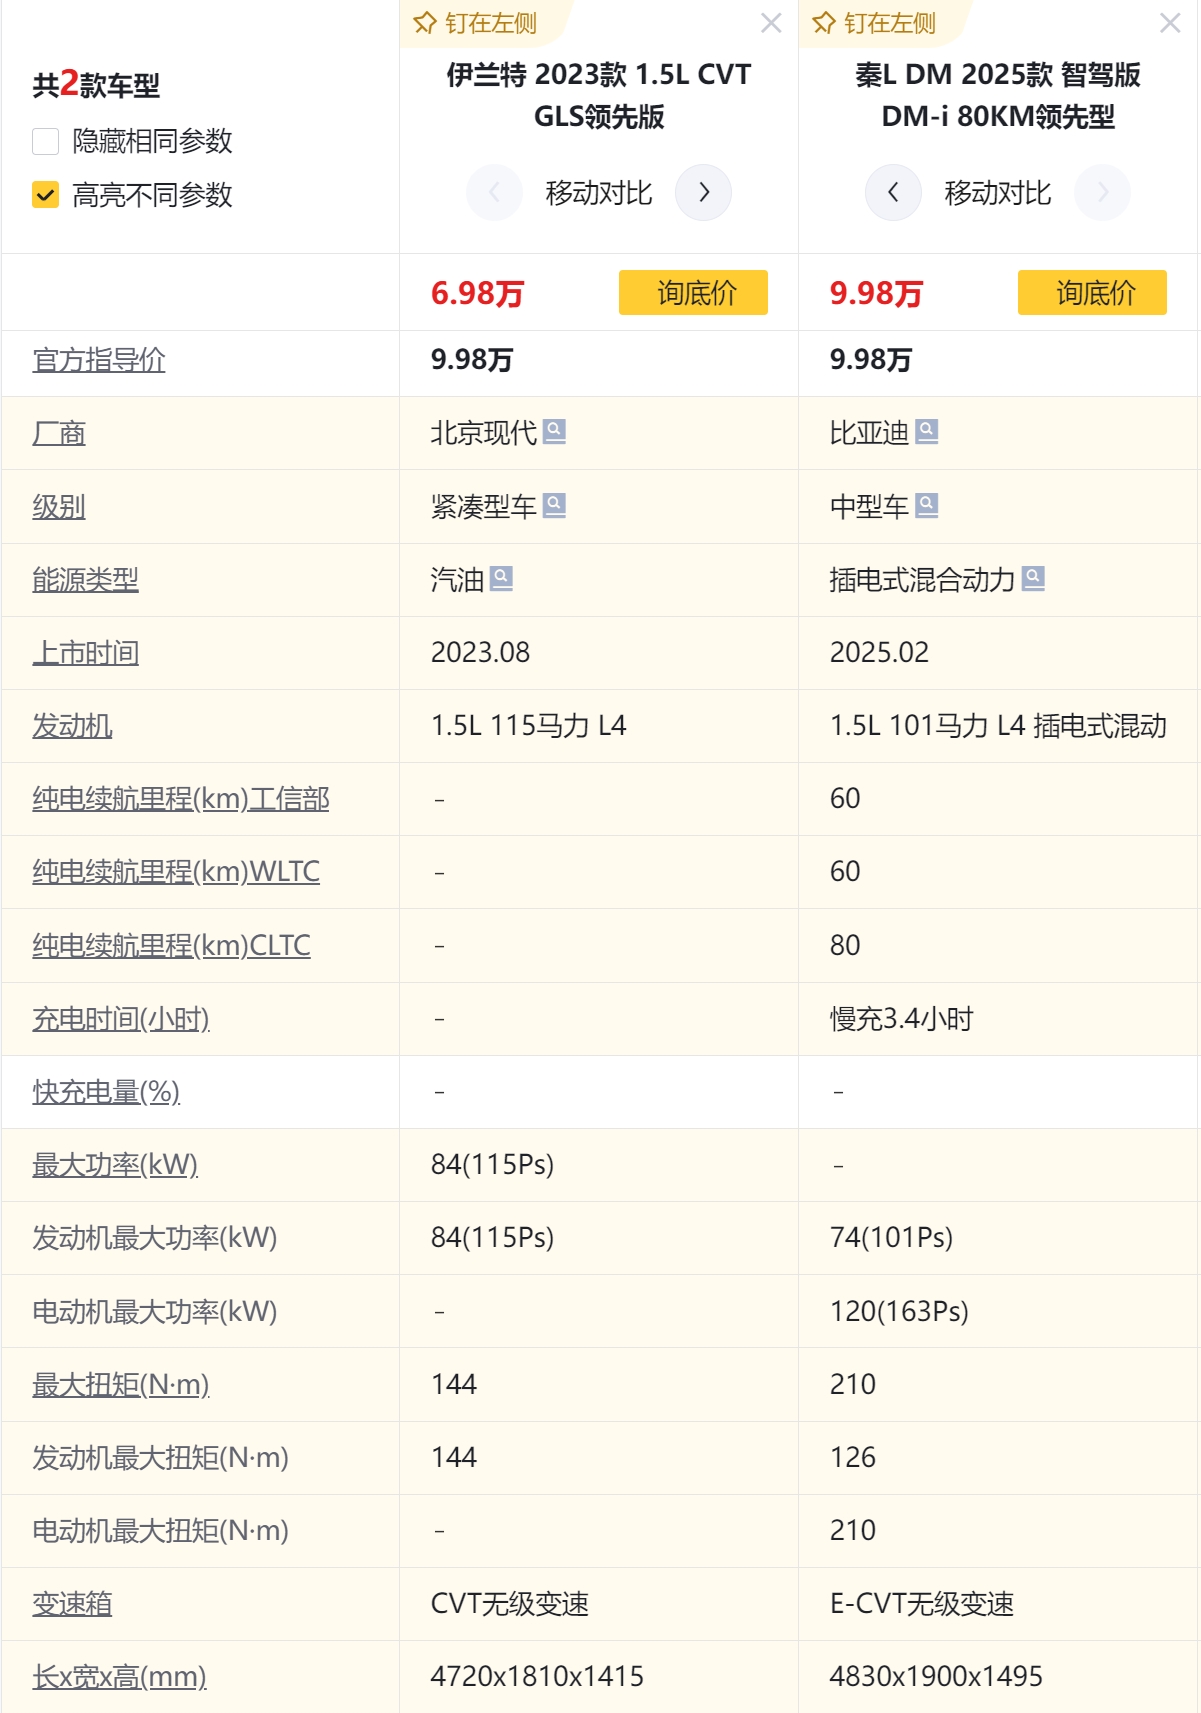Click the 9.98万 red dealer price

pyautogui.click(x=877, y=293)
